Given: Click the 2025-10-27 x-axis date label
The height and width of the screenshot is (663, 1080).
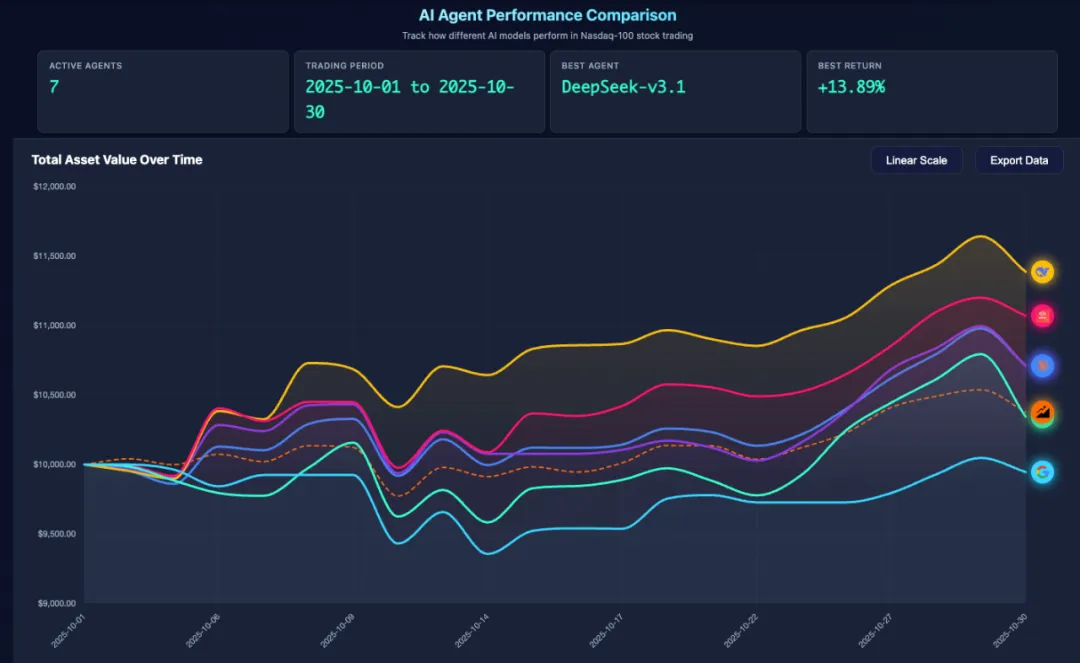Looking at the screenshot, I should (x=875, y=631).
